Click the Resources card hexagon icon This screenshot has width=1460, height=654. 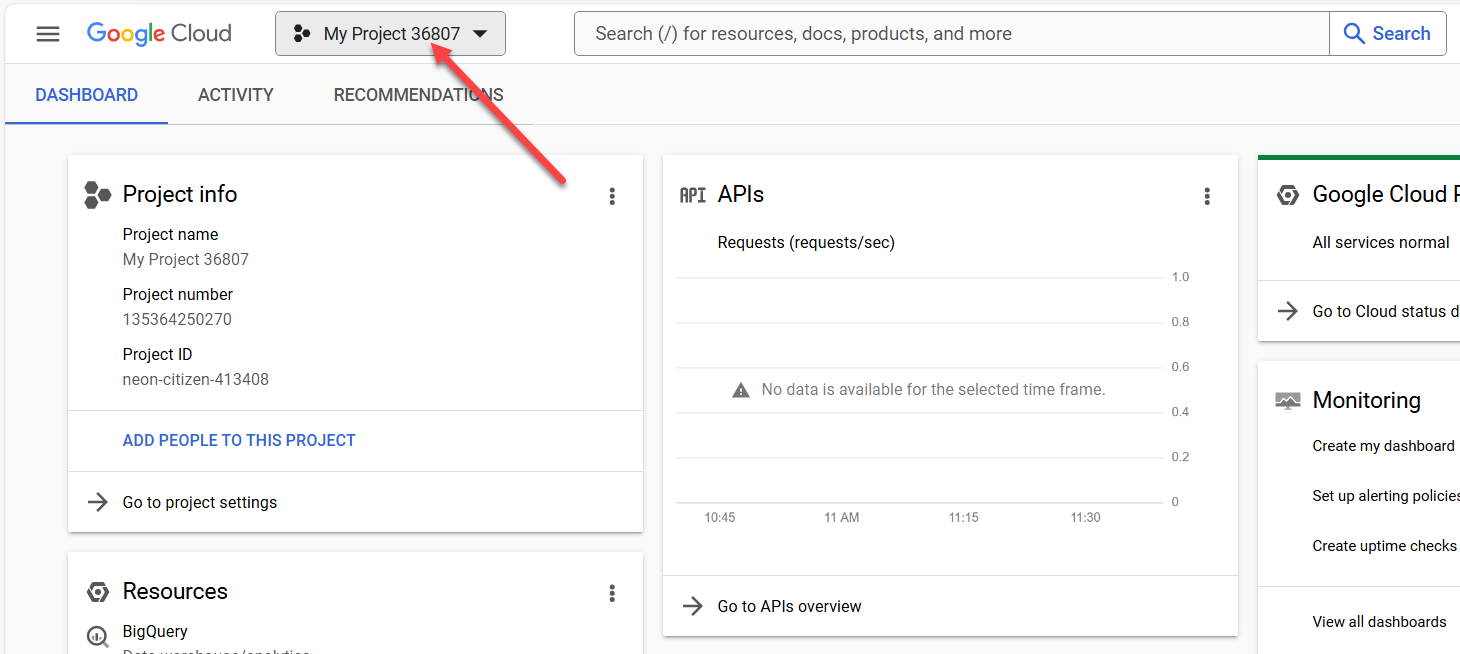pyautogui.click(x=97, y=592)
